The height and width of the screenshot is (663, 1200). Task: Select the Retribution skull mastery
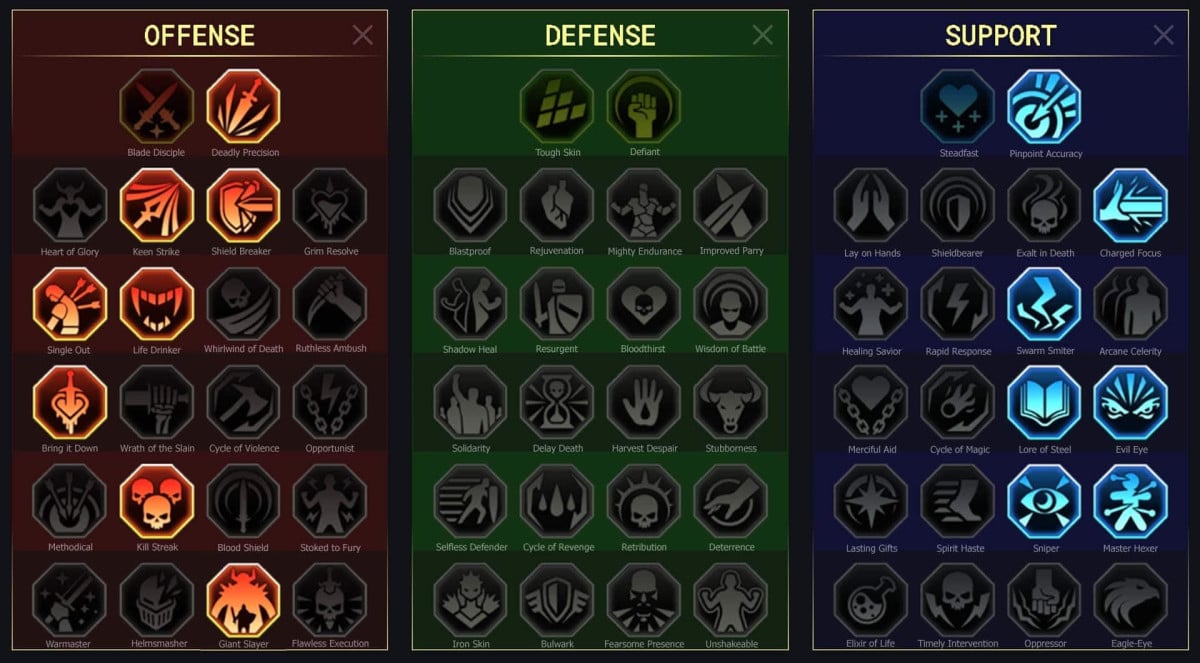pos(644,501)
